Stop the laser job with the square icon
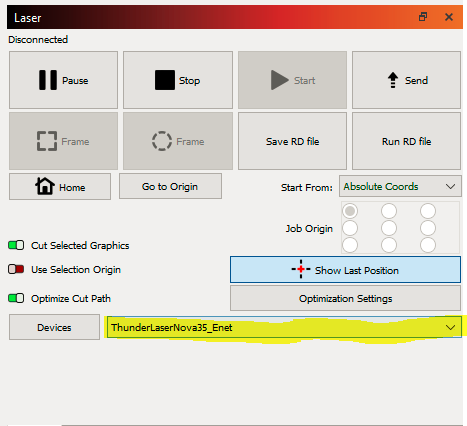 click(178, 80)
